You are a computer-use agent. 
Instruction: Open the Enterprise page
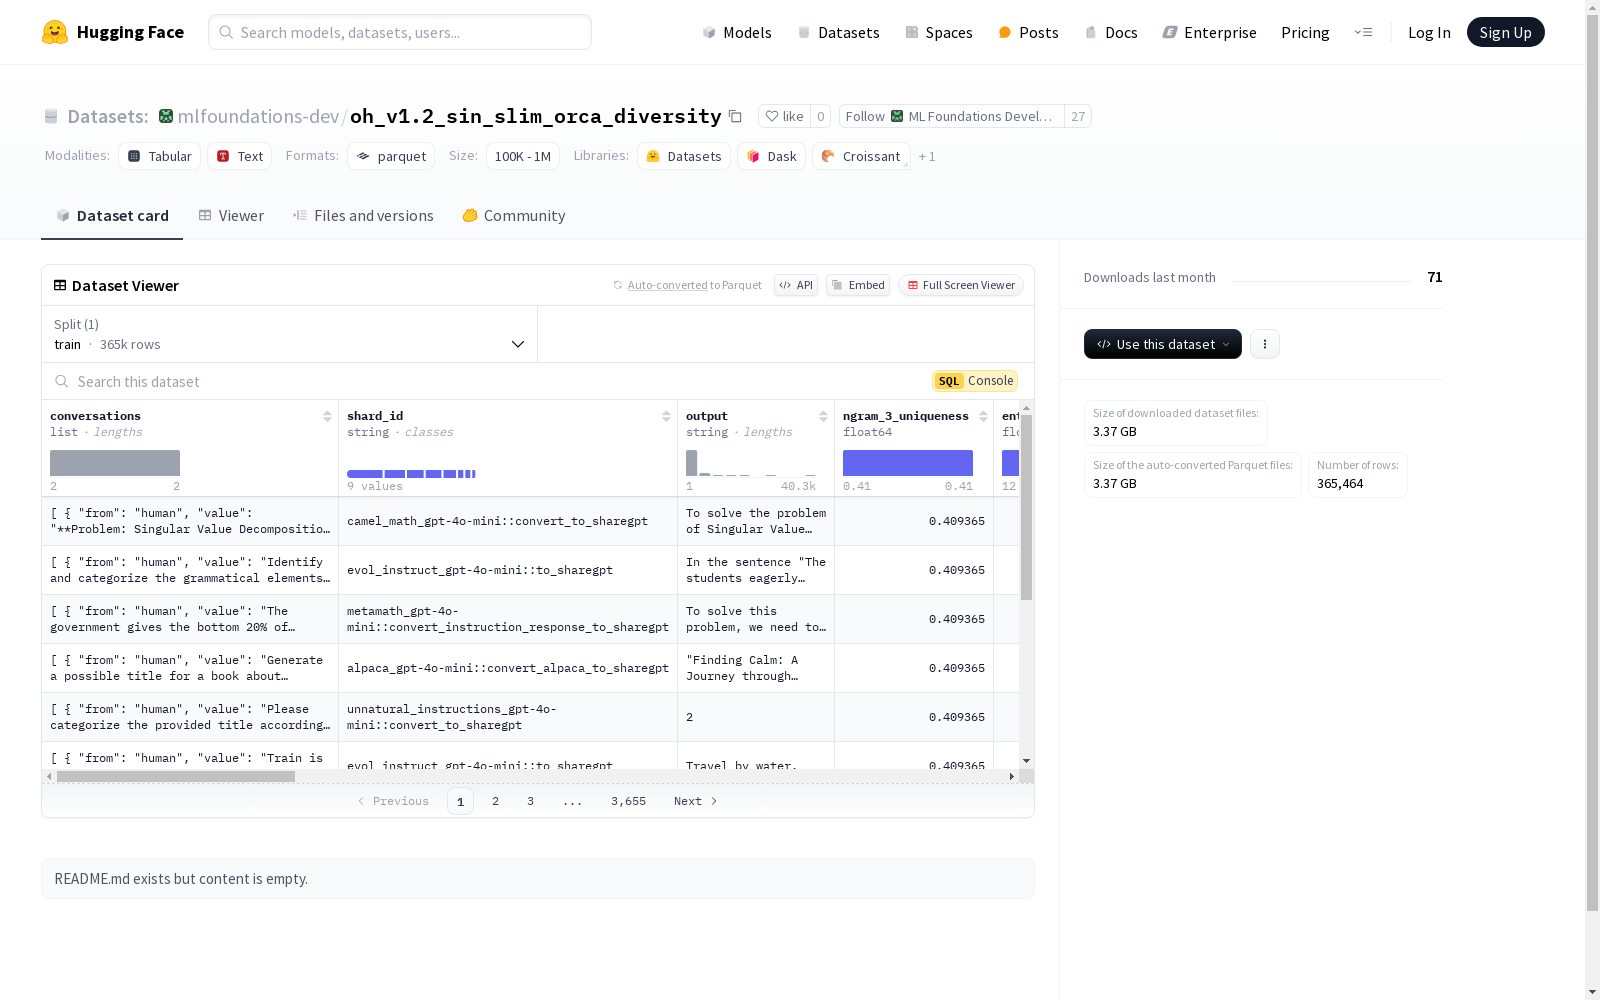[x=1209, y=32]
